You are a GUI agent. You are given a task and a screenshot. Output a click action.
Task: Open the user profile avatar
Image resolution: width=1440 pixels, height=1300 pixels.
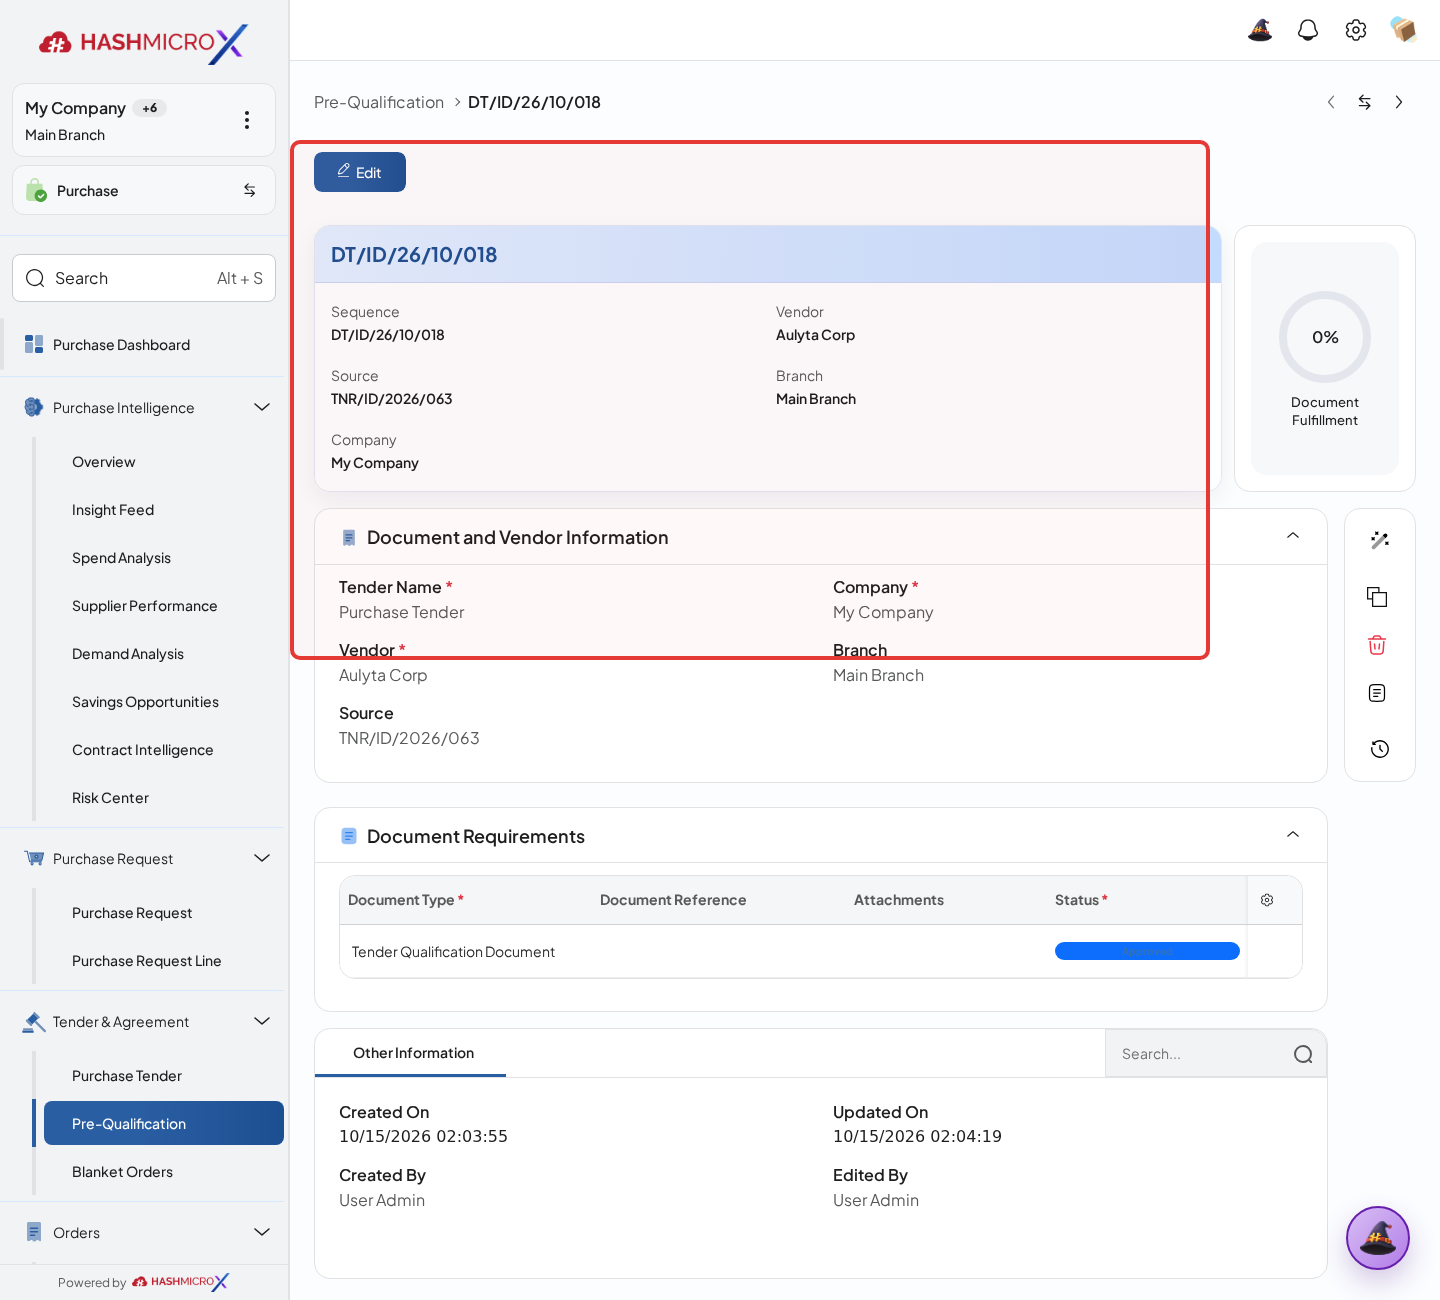click(x=1404, y=30)
